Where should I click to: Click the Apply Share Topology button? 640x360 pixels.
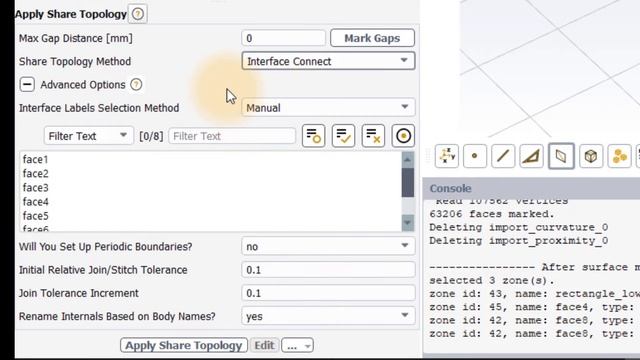click(184, 345)
